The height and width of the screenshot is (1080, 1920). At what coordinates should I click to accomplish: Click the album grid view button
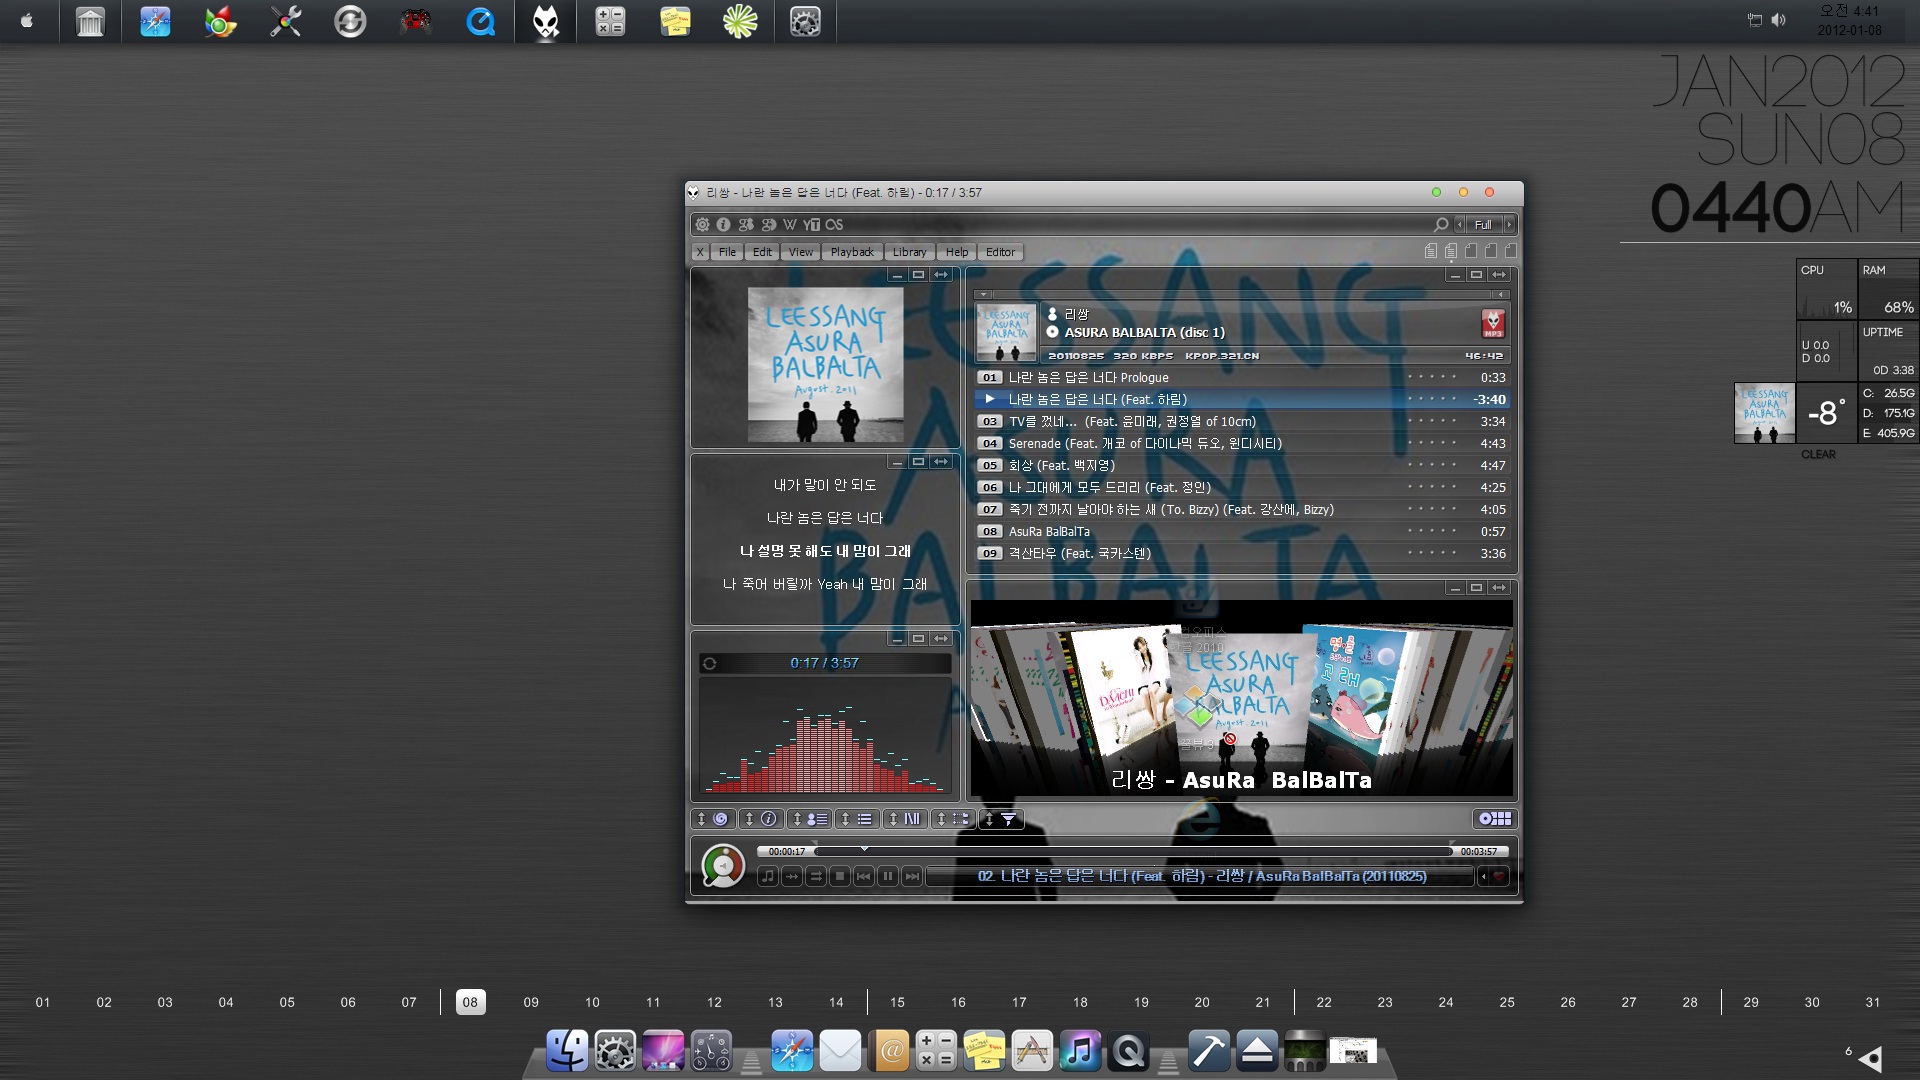(1495, 819)
